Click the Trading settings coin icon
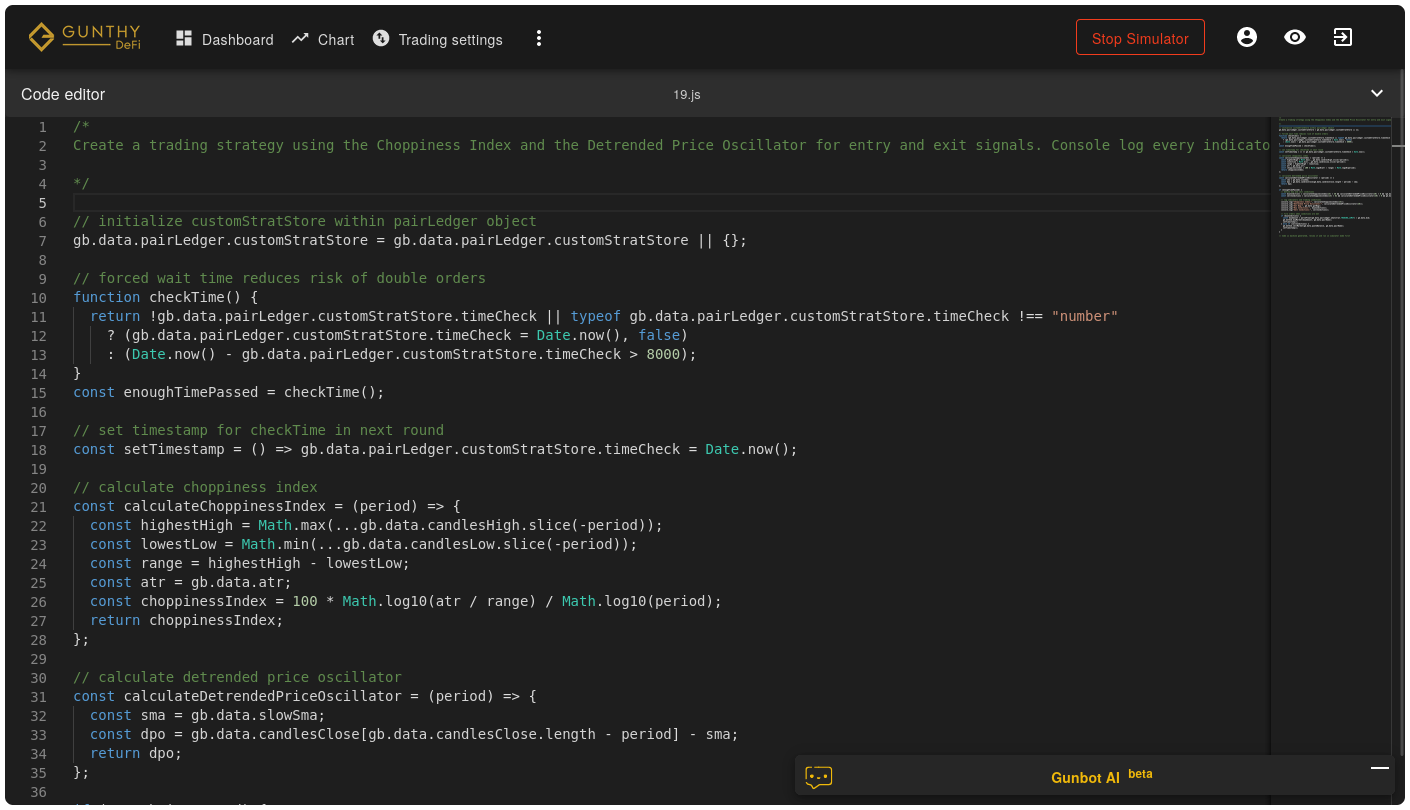The width and height of the screenshot is (1410, 810). pyautogui.click(x=381, y=38)
